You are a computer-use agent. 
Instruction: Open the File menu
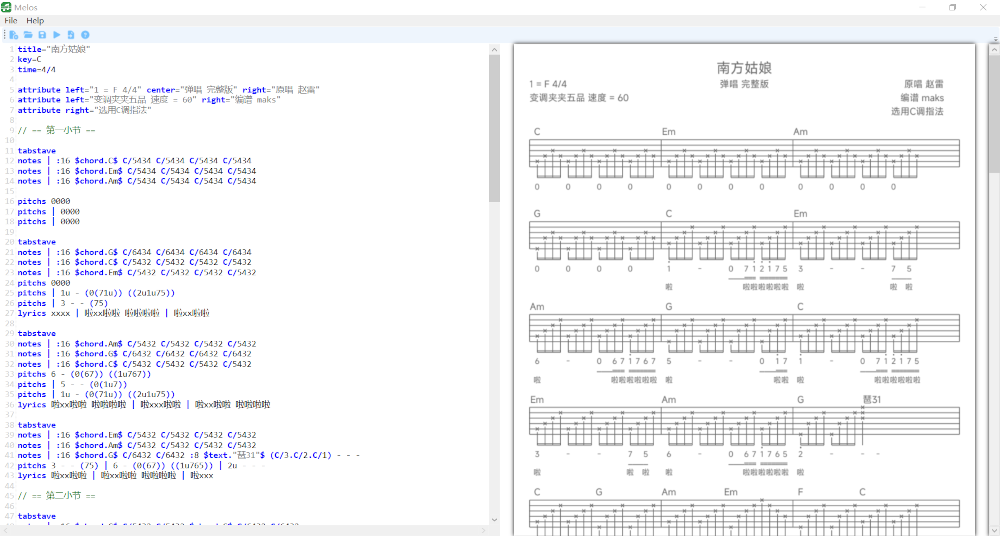[11, 20]
